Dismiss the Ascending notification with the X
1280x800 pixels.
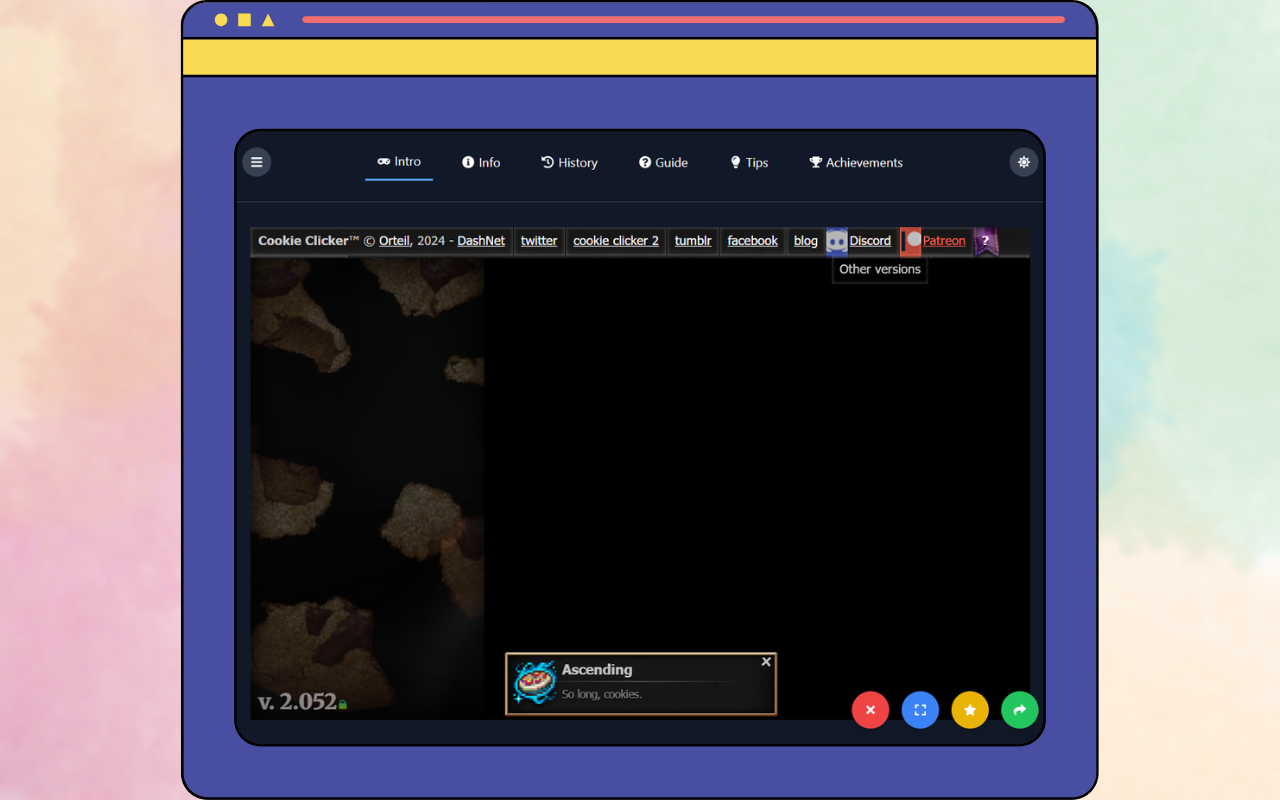[x=766, y=661]
